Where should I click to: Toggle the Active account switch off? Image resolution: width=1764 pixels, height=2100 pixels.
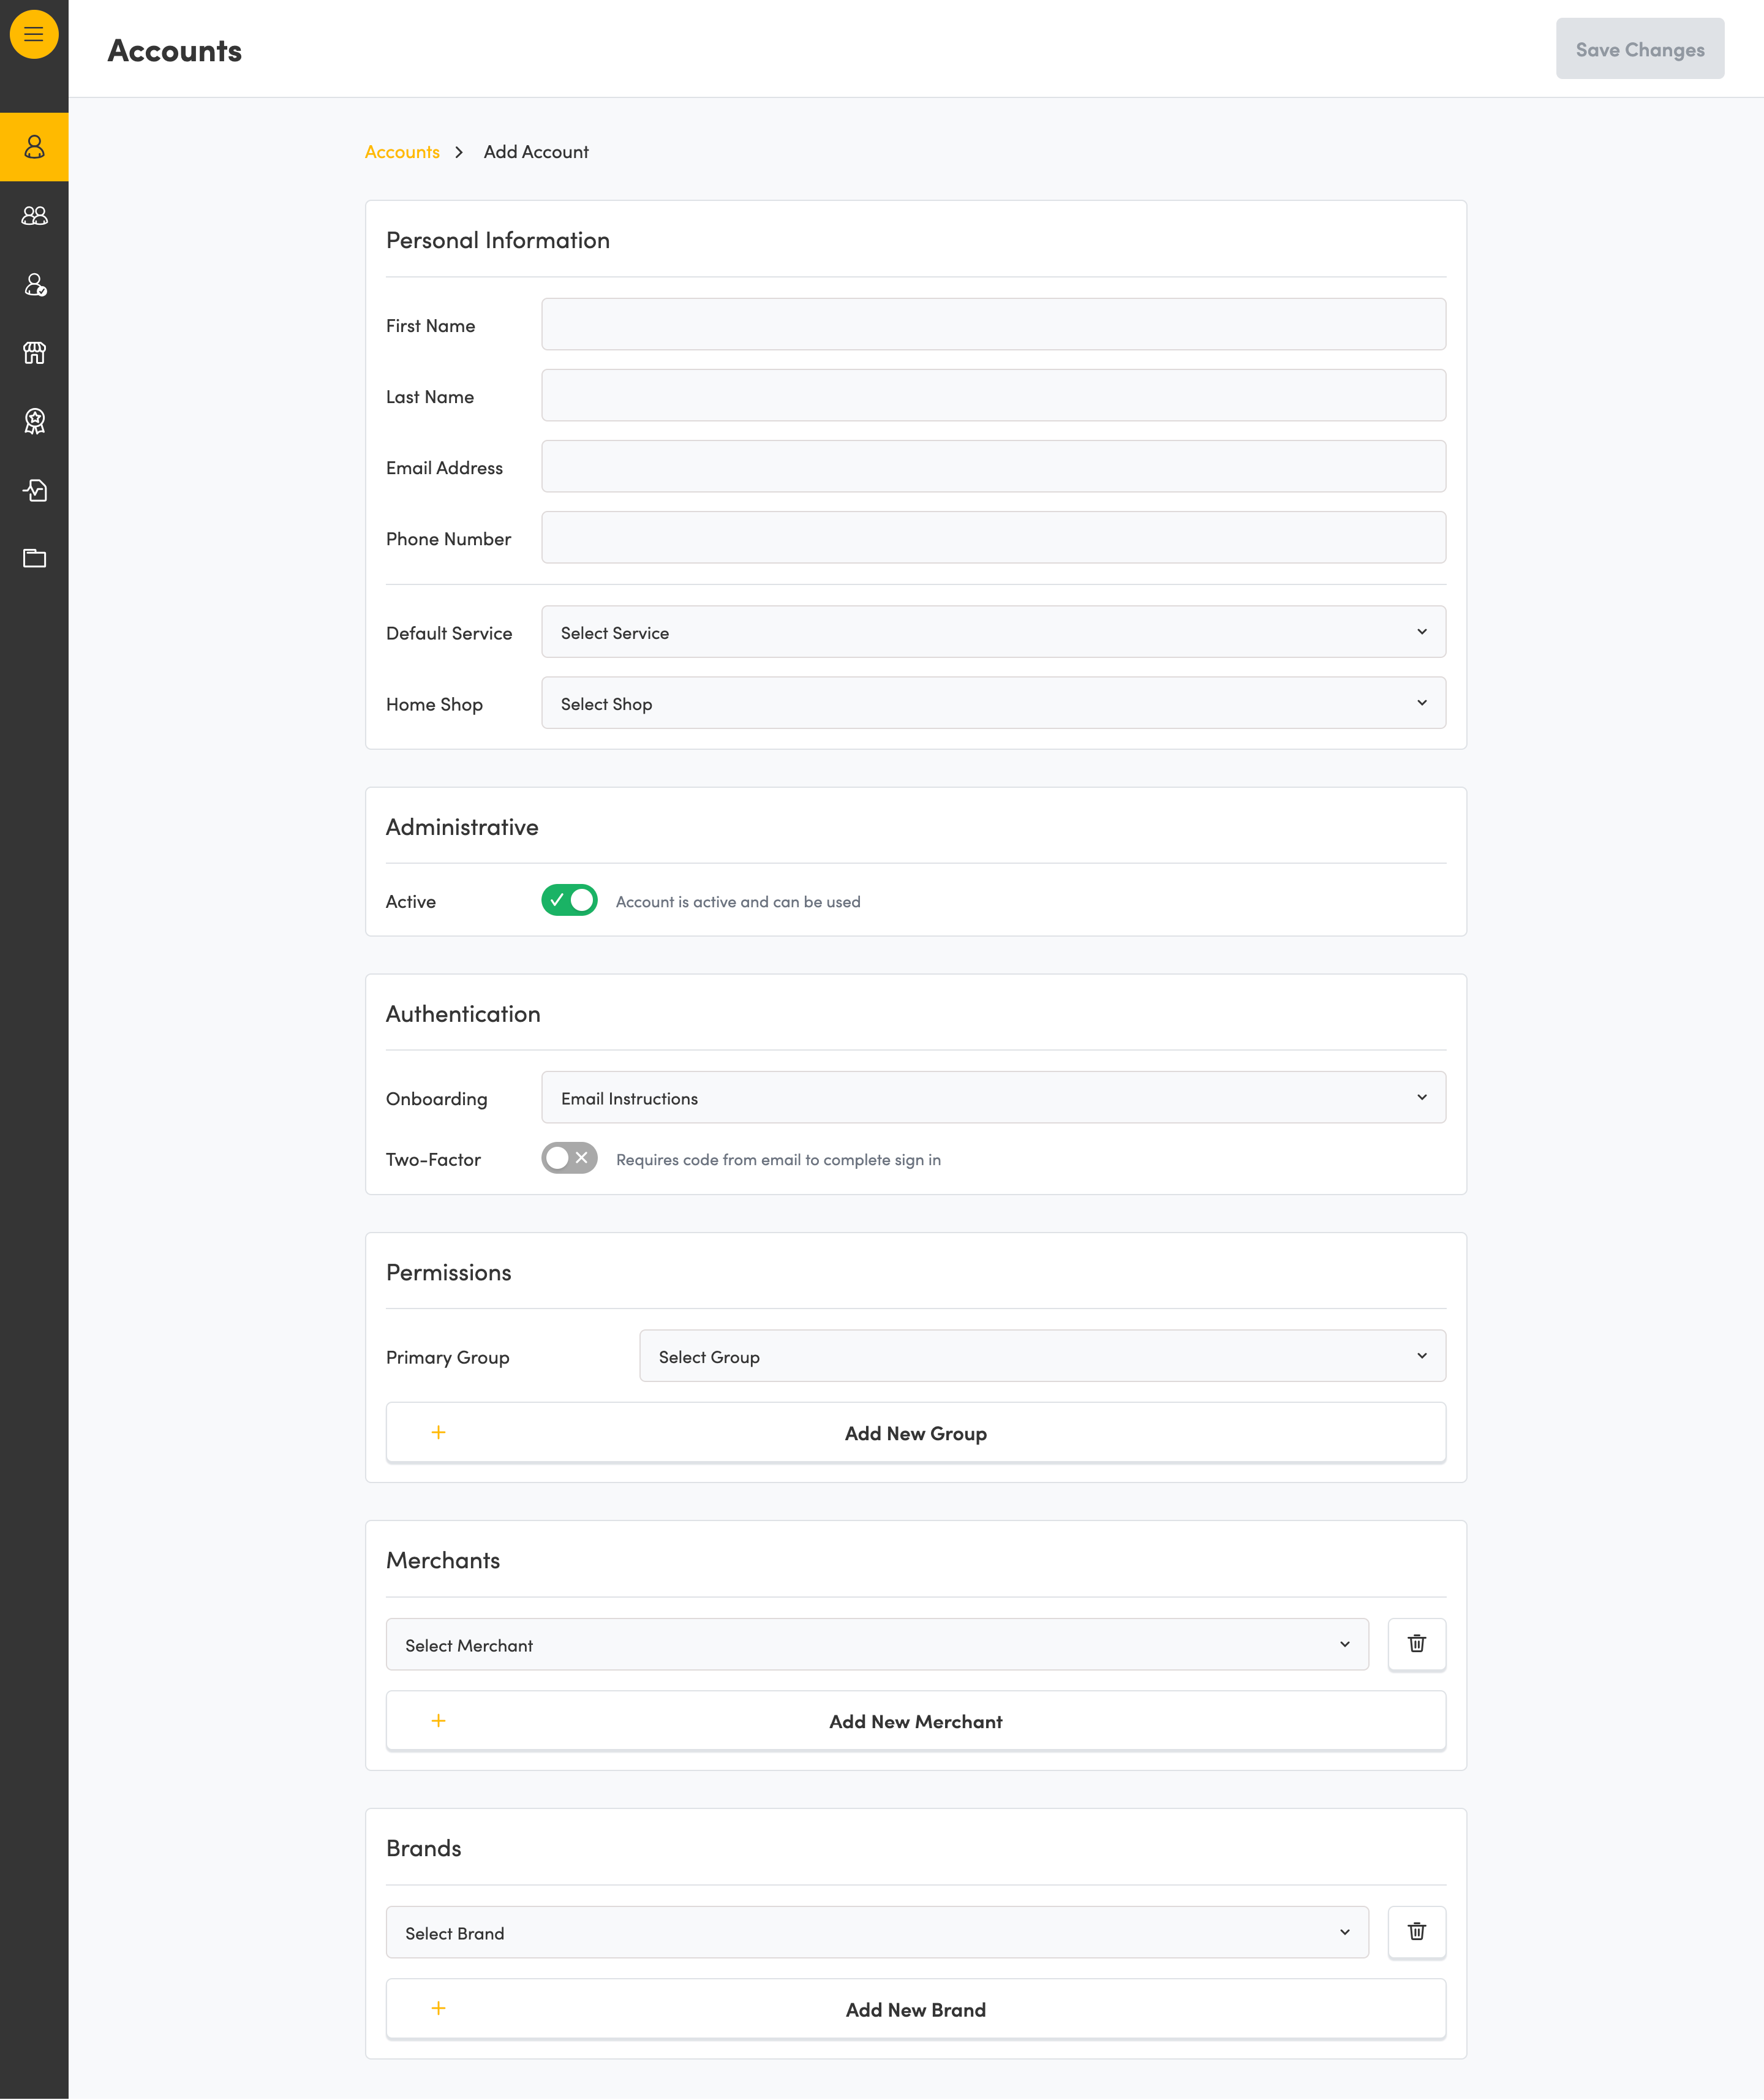[x=569, y=900]
